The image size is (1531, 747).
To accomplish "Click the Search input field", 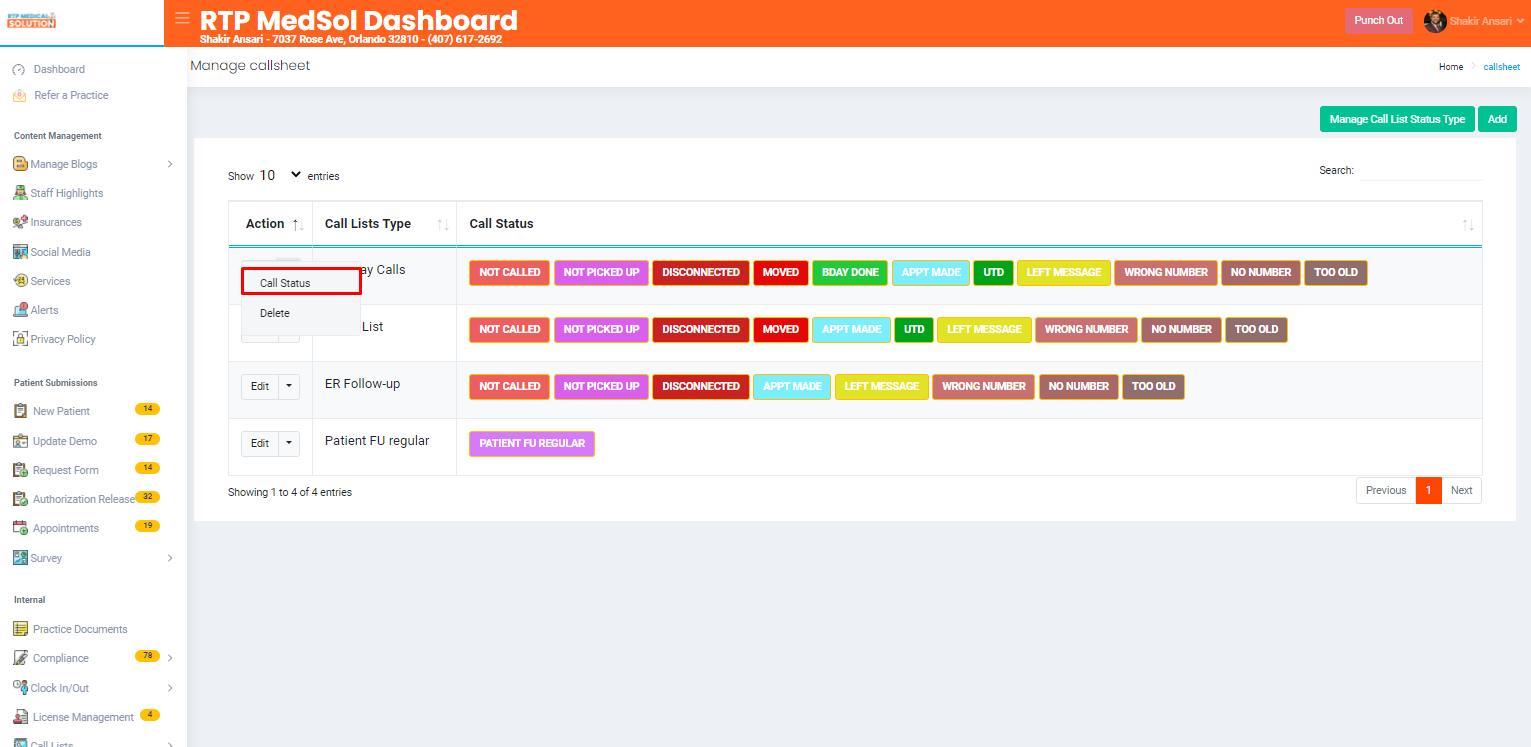I will click(1420, 170).
